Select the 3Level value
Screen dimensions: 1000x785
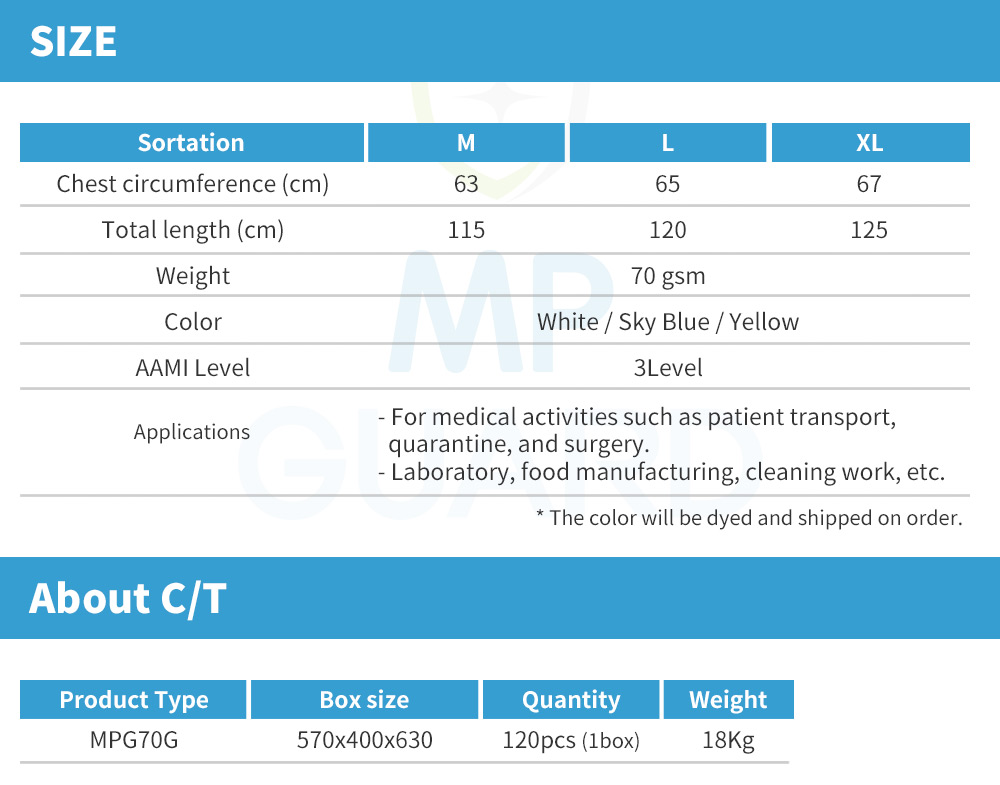pyautogui.click(x=667, y=368)
